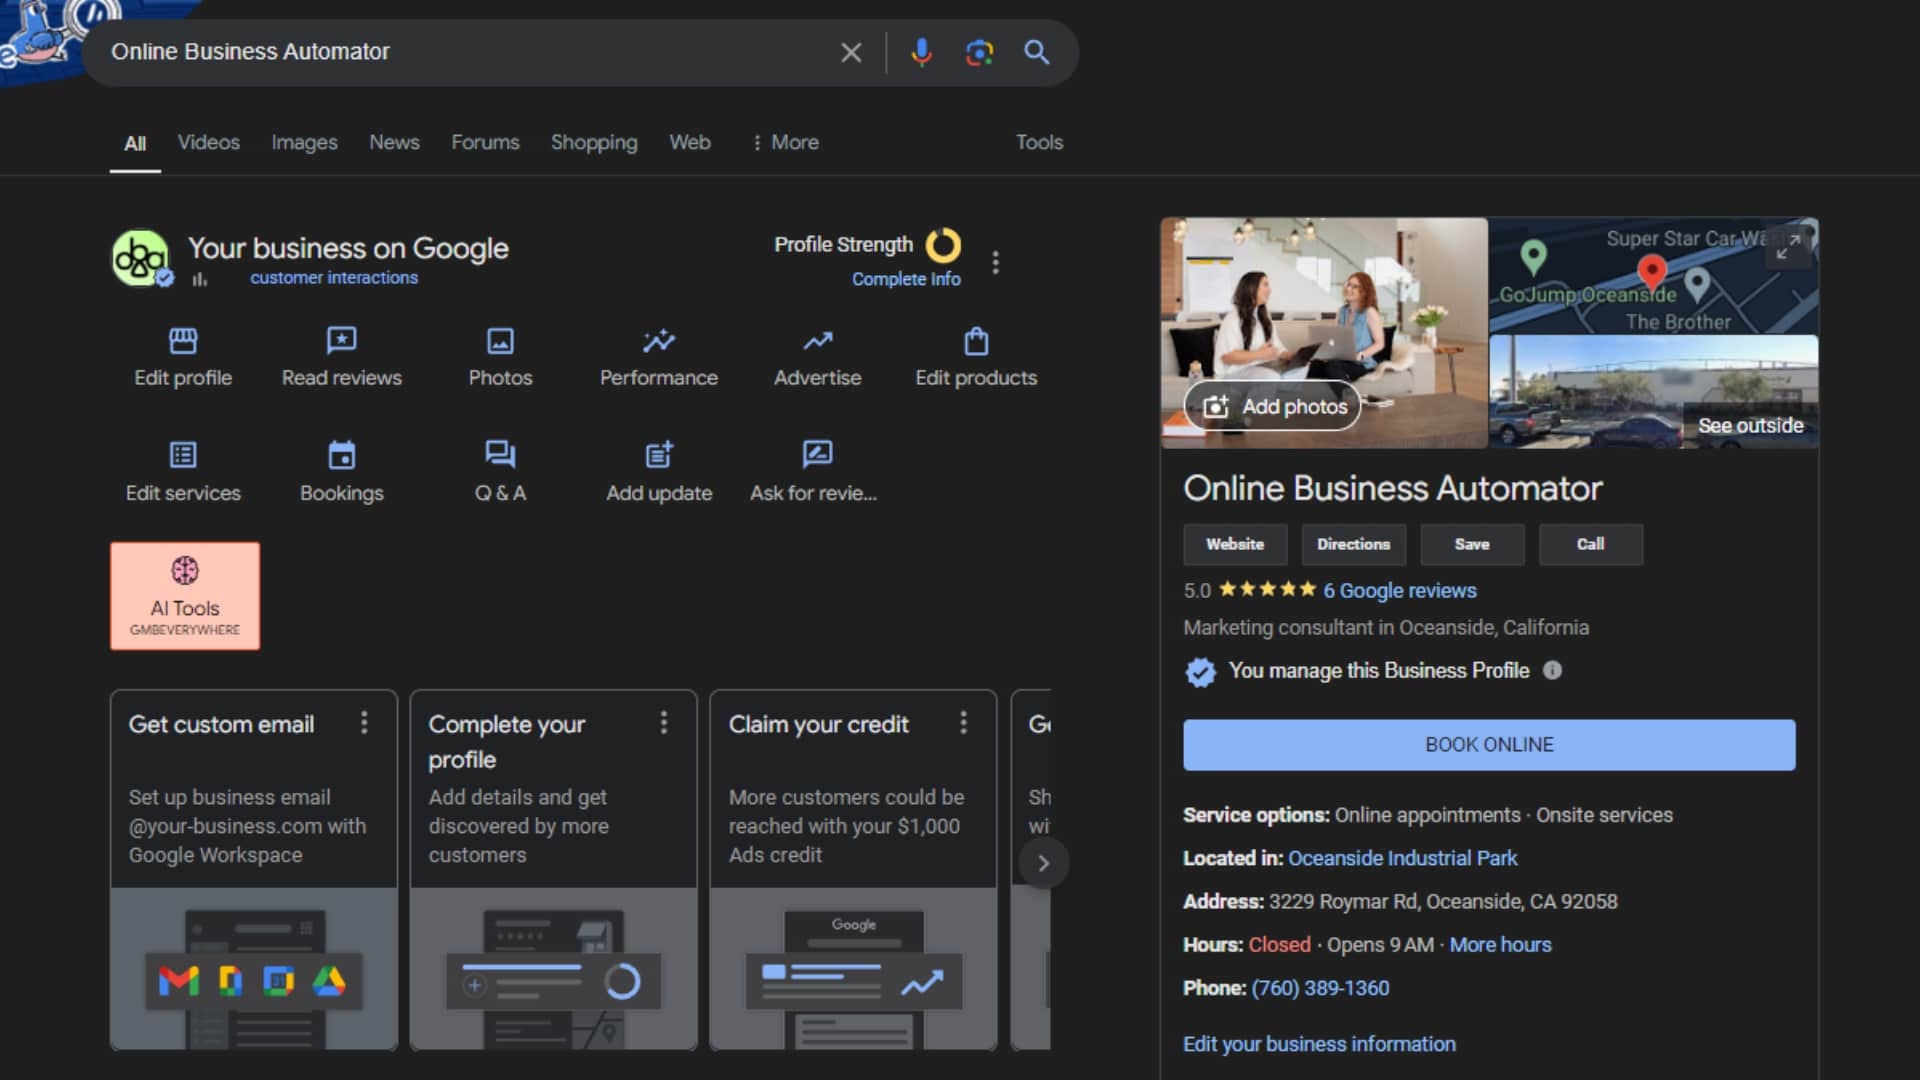Click Add update
Viewport: 1920px width, 1080px height.
[x=659, y=472]
